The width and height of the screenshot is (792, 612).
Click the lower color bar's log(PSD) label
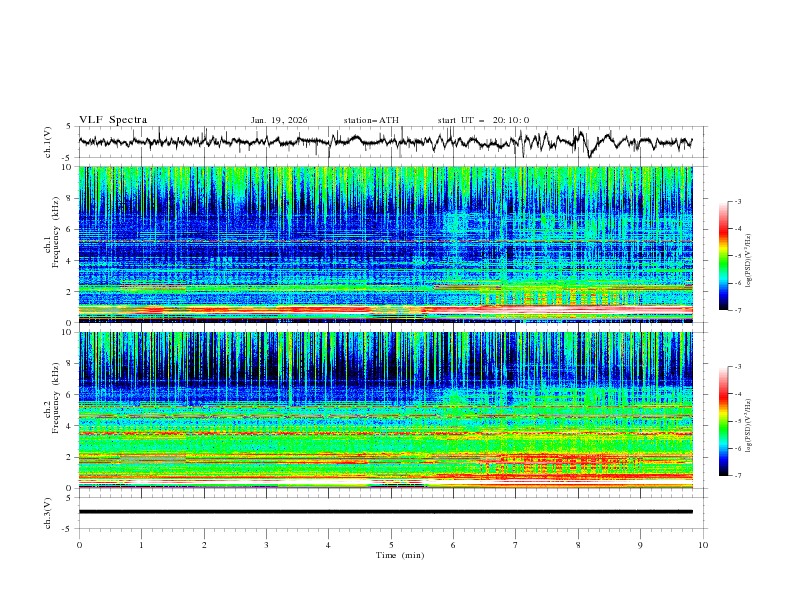(x=749, y=426)
